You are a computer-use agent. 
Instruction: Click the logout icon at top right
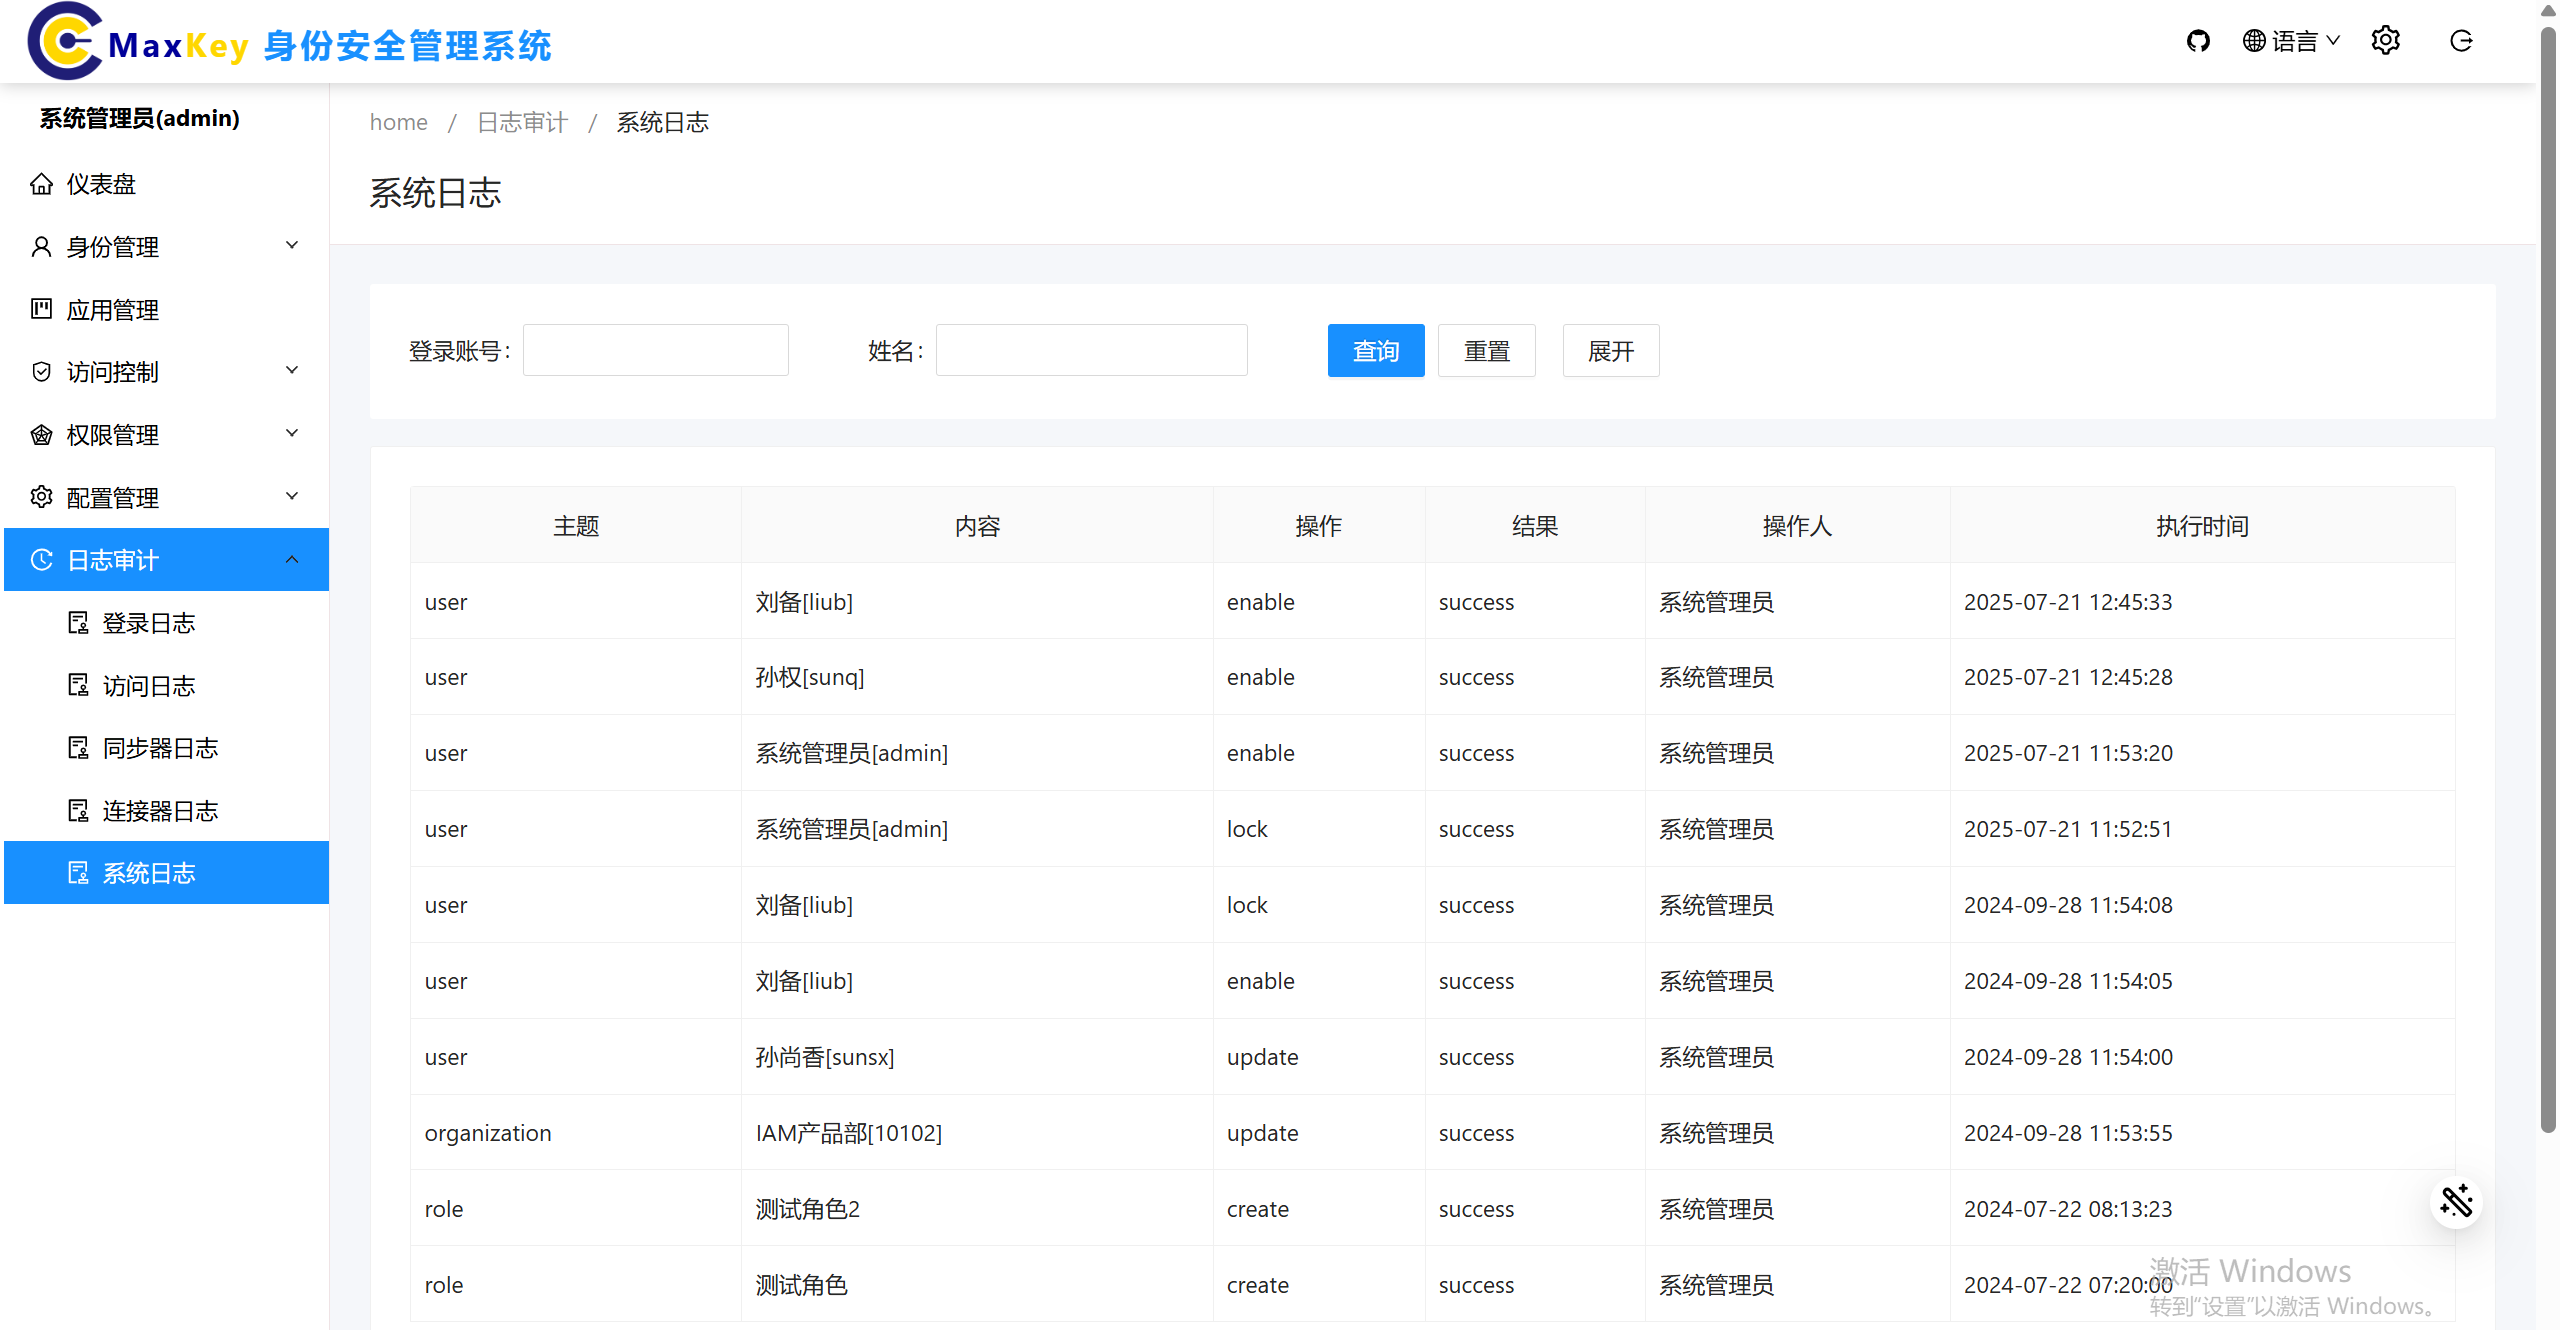2461,41
